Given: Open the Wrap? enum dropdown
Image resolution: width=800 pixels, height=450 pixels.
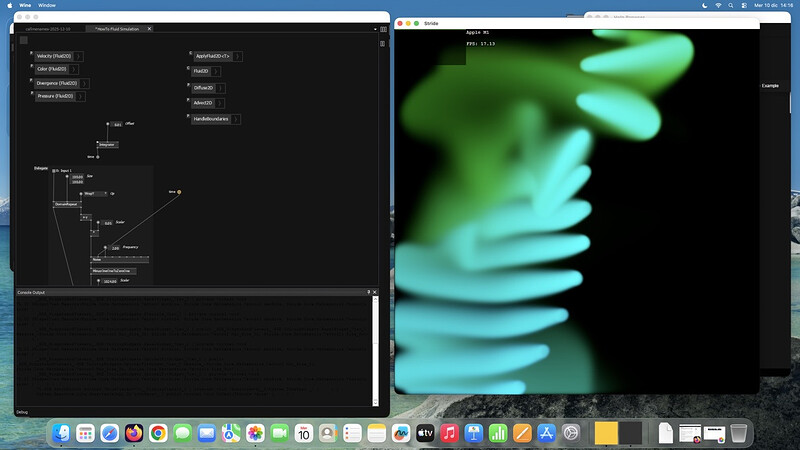Looking at the screenshot, I should [x=95, y=193].
